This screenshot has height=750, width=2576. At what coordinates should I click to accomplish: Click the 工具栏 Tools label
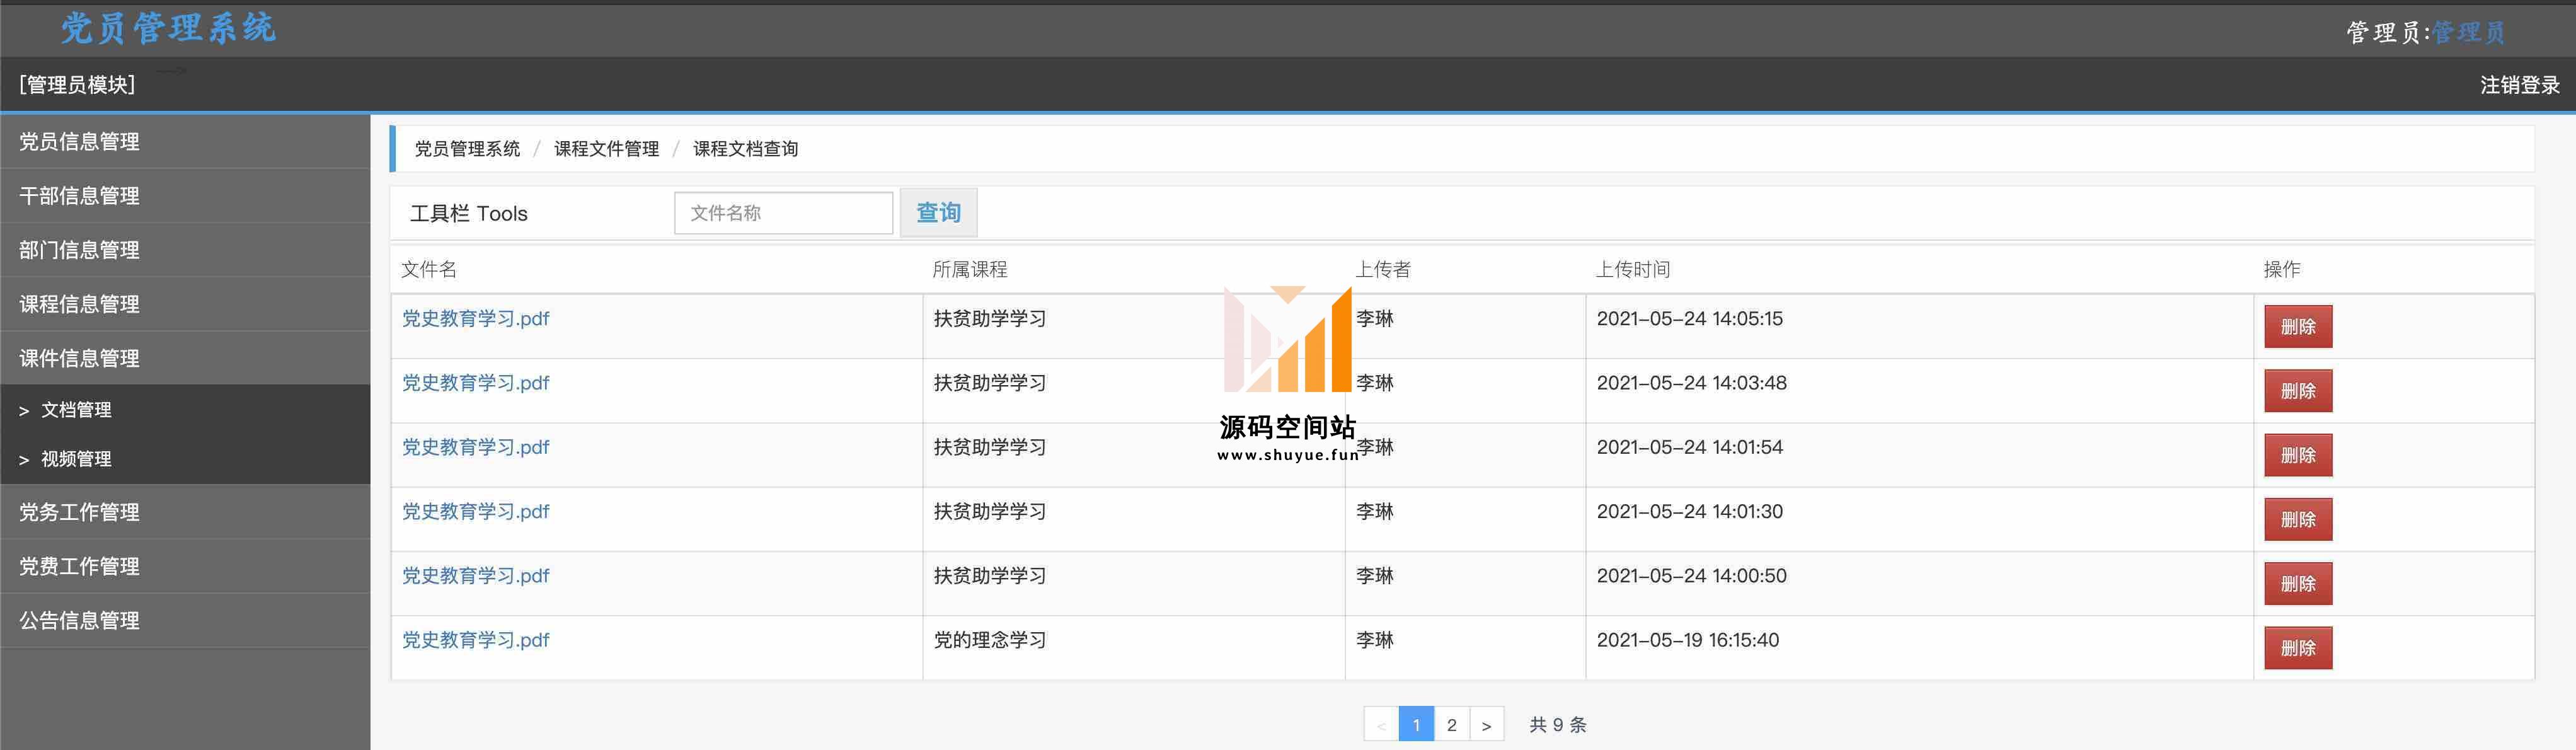click(x=468, y=213)
